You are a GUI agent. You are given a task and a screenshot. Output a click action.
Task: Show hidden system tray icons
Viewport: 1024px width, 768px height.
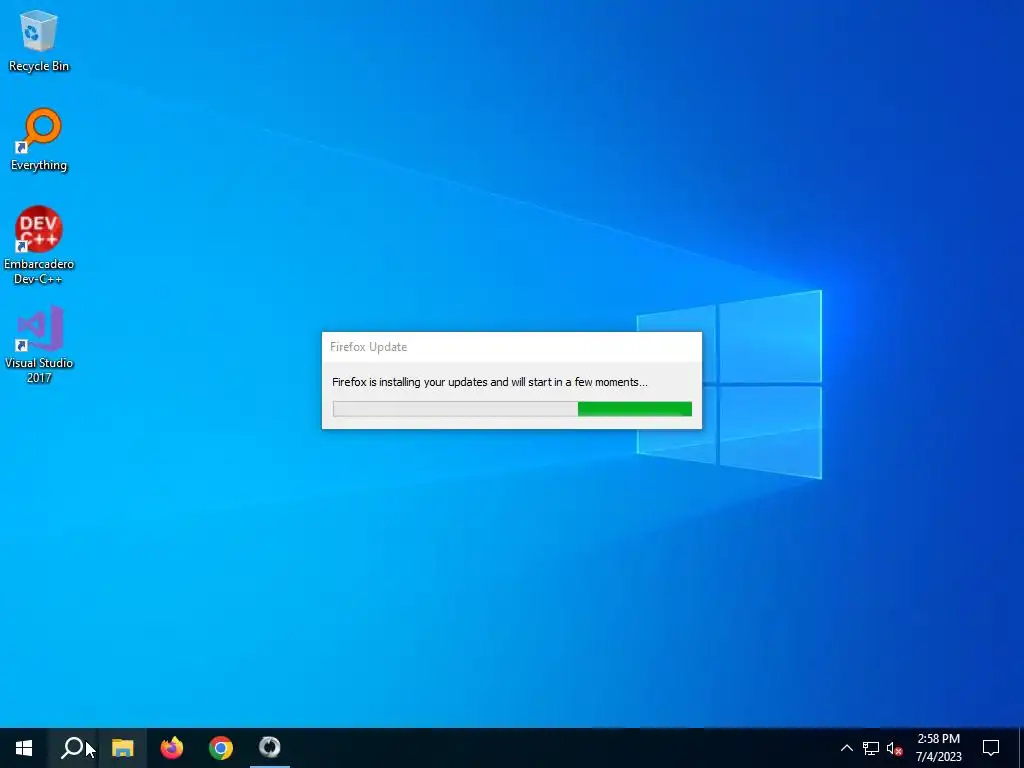click(846, 748)
